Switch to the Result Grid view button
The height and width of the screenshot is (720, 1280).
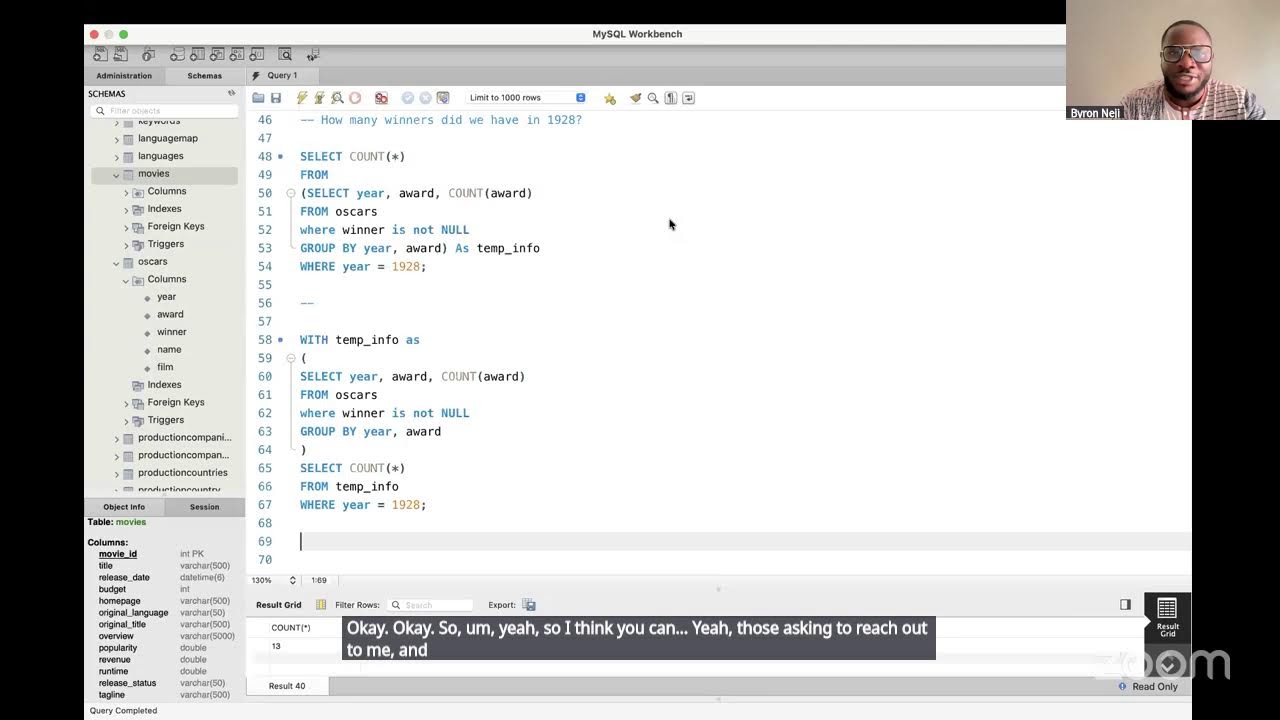point(1167,617)
